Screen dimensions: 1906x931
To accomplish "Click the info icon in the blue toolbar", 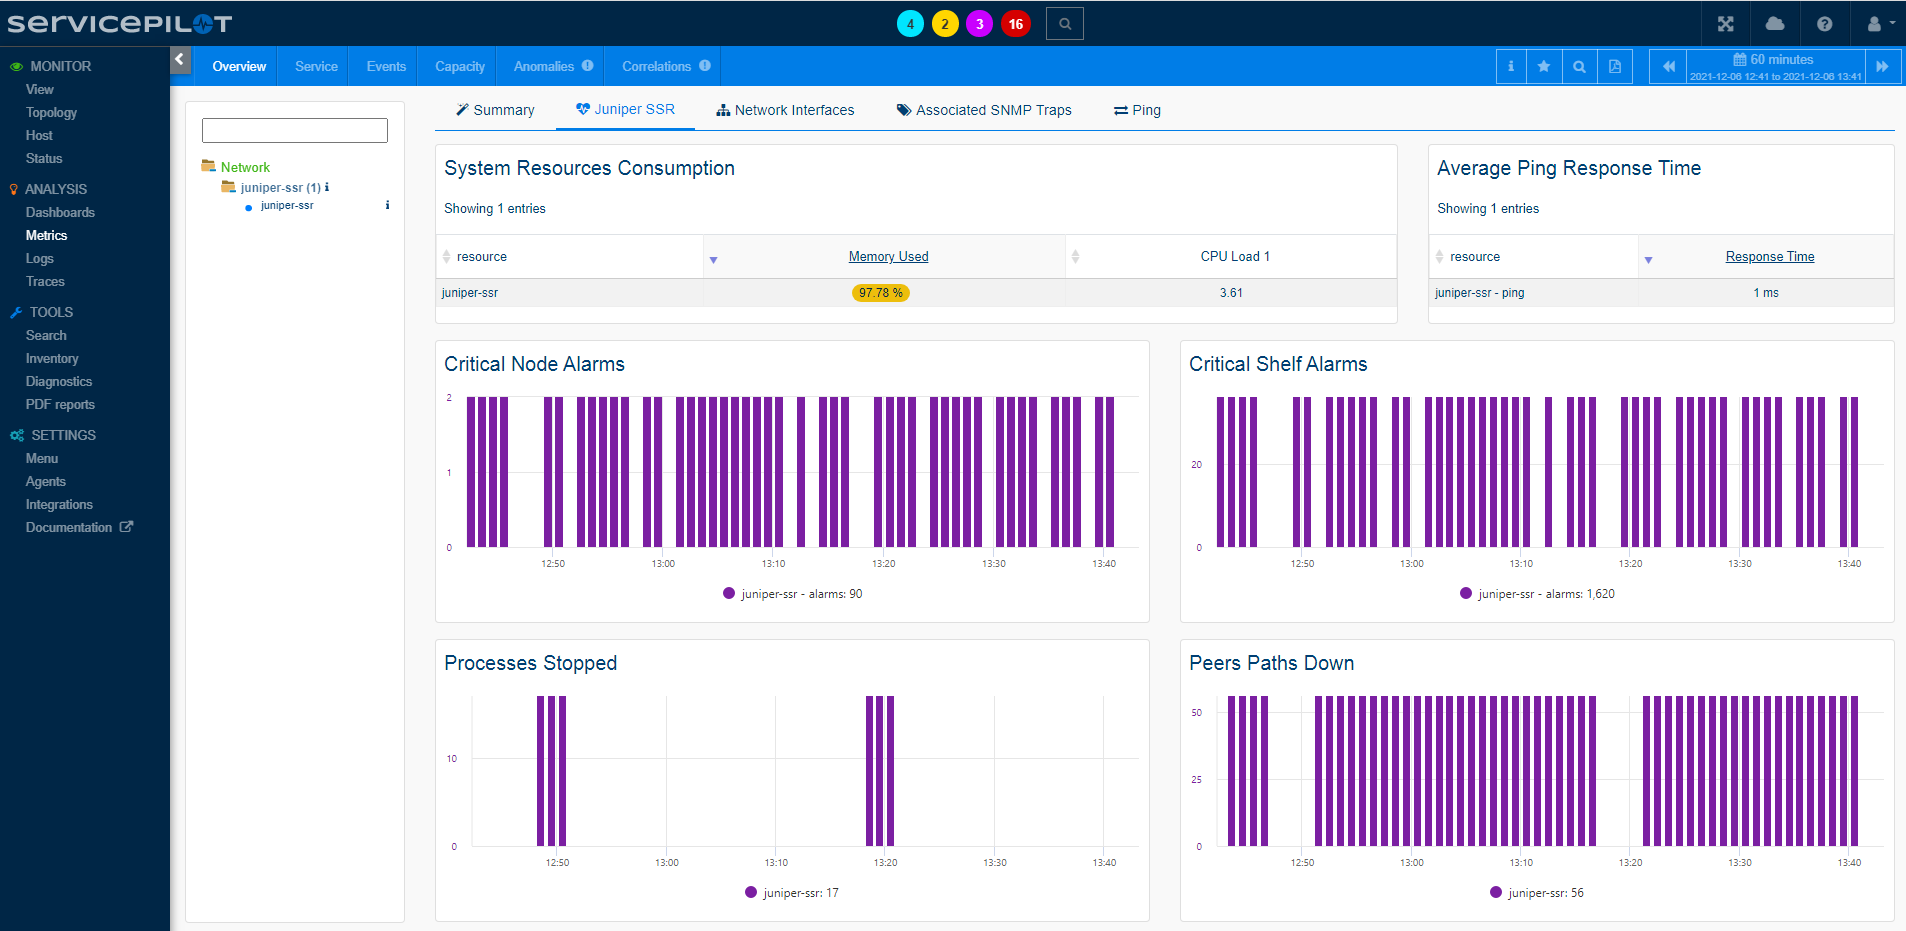I will click(x=1510, y=67).
